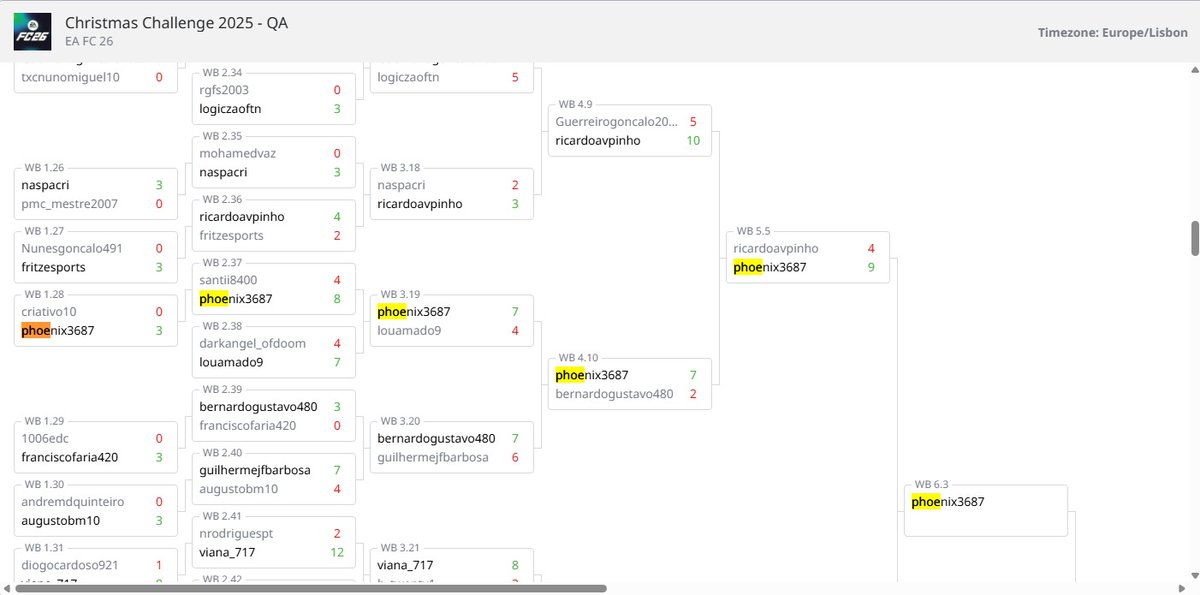Click phoenix3687 in match WB 2.37
This screenshot has width=1200, height=595.
[x=236, y=299]
